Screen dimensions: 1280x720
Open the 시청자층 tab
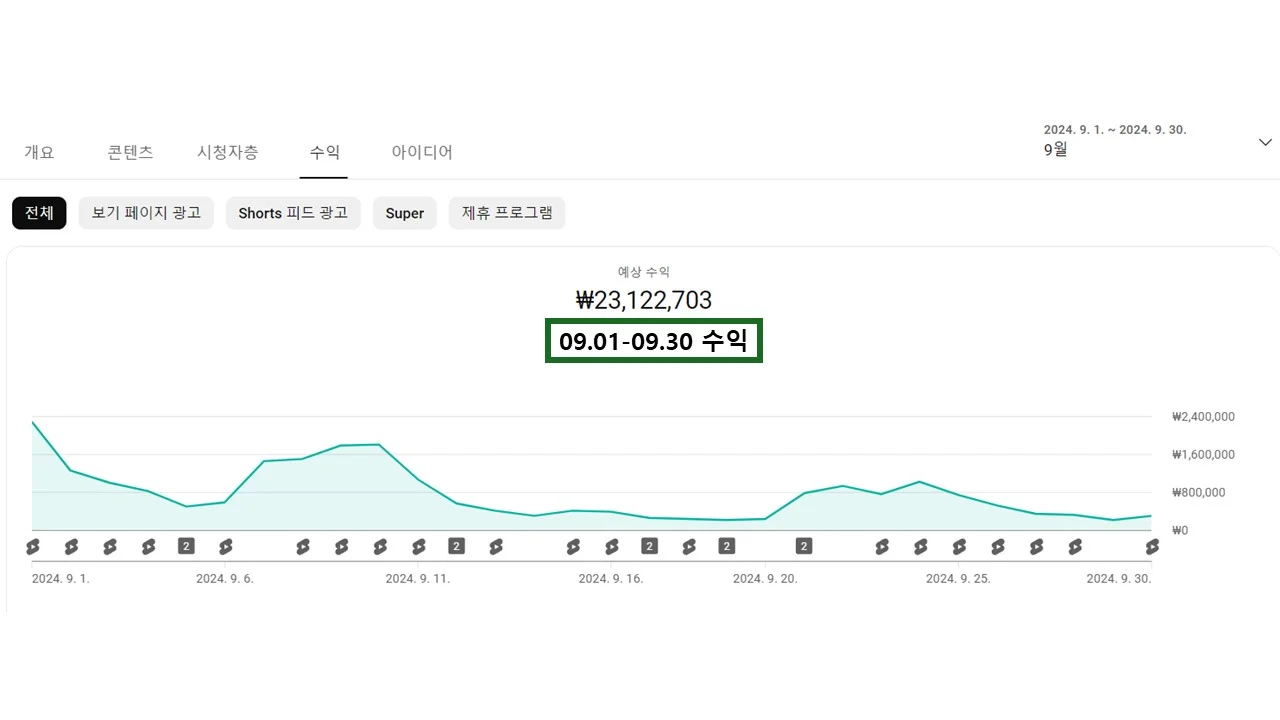point(227,152)
